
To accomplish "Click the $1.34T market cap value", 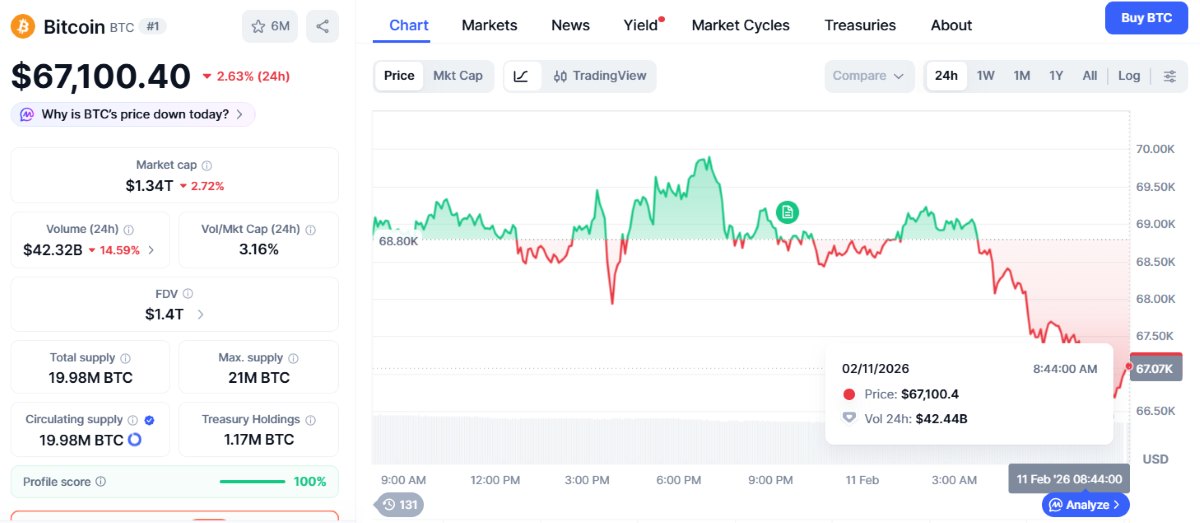I will point(149,186).
